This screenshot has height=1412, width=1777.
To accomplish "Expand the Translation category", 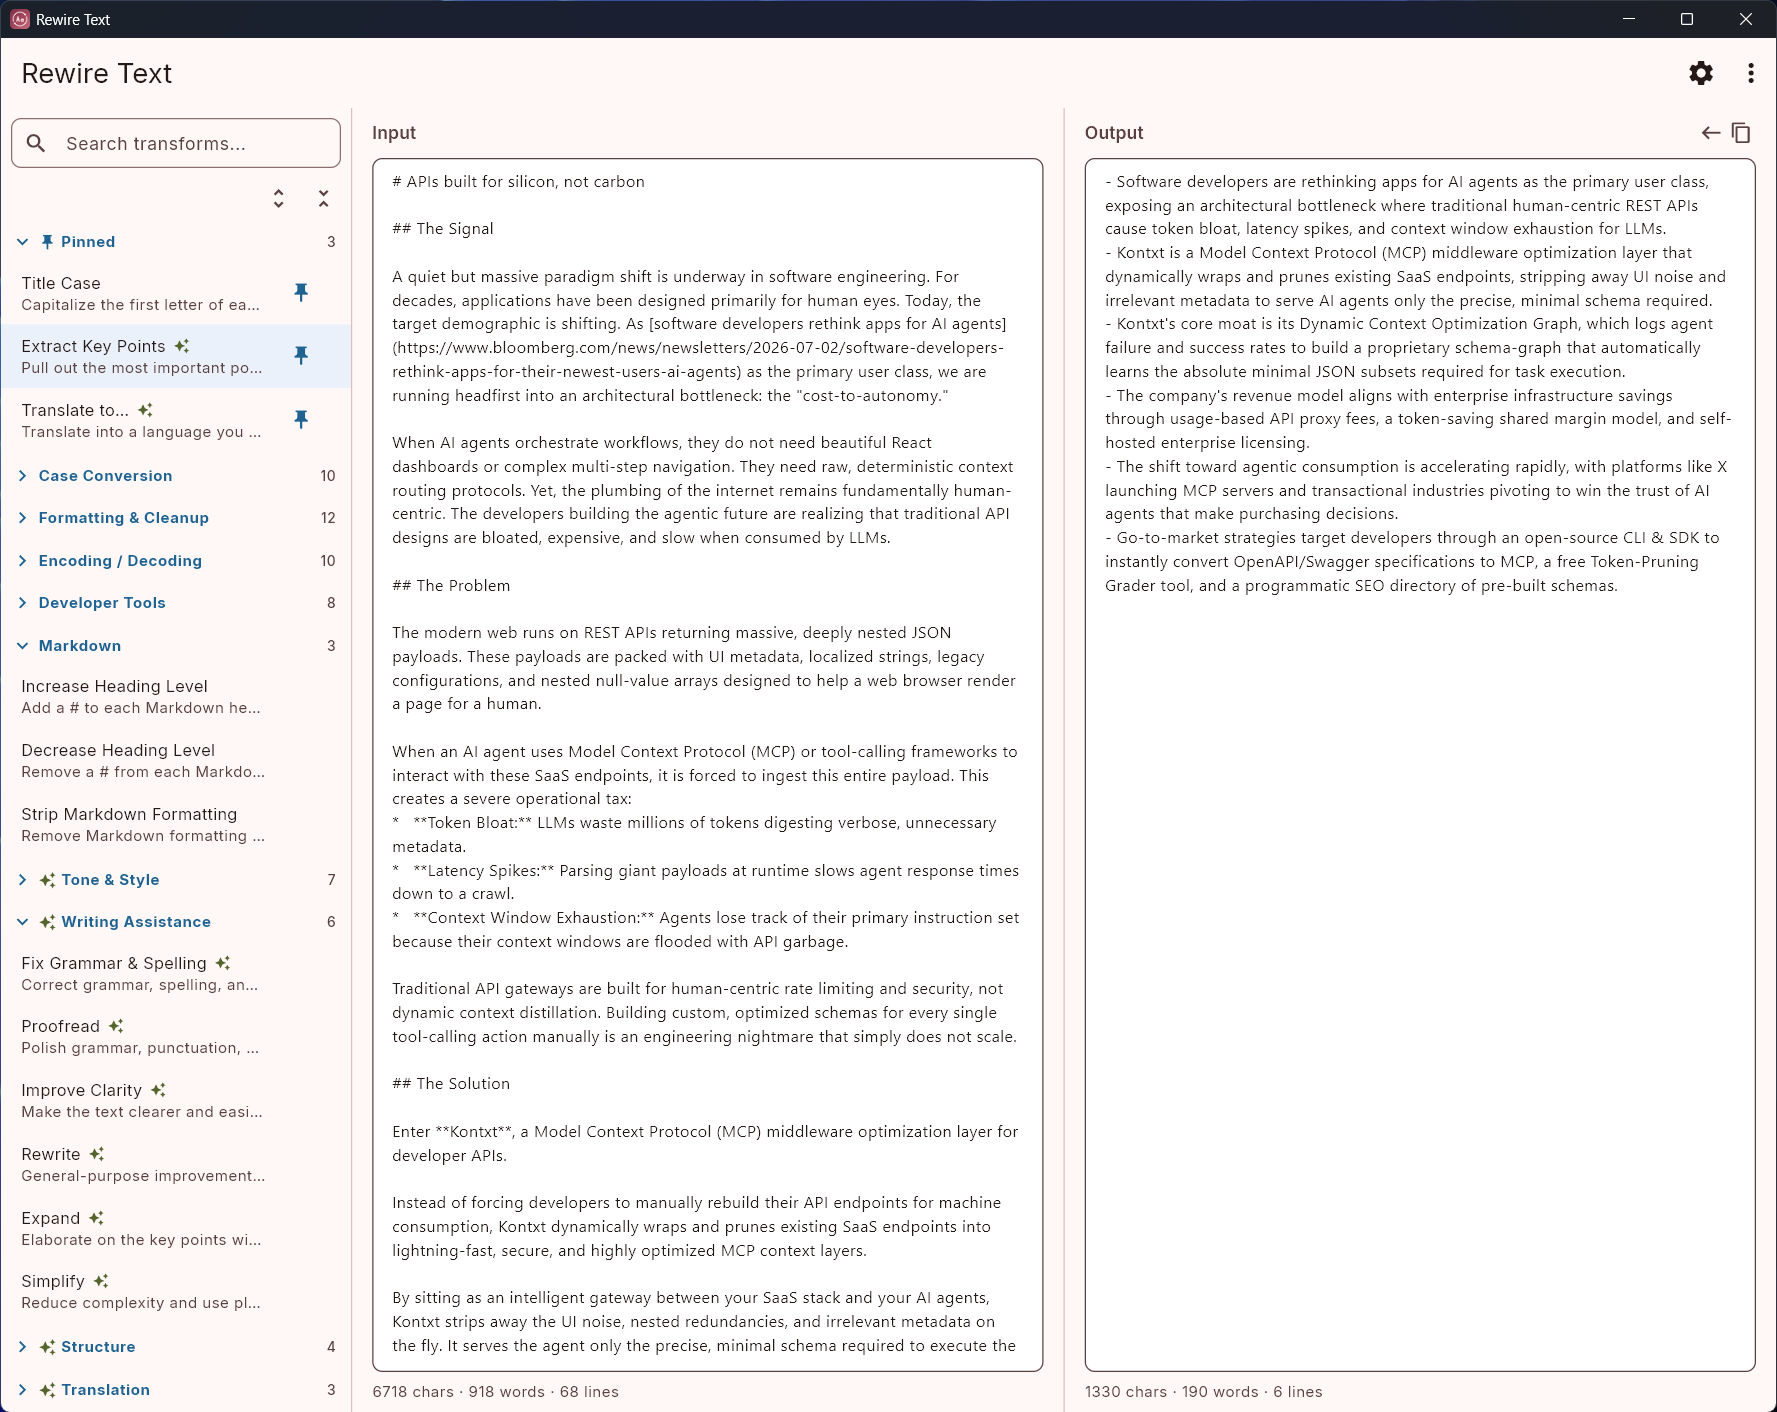I will click(176, 1390).
